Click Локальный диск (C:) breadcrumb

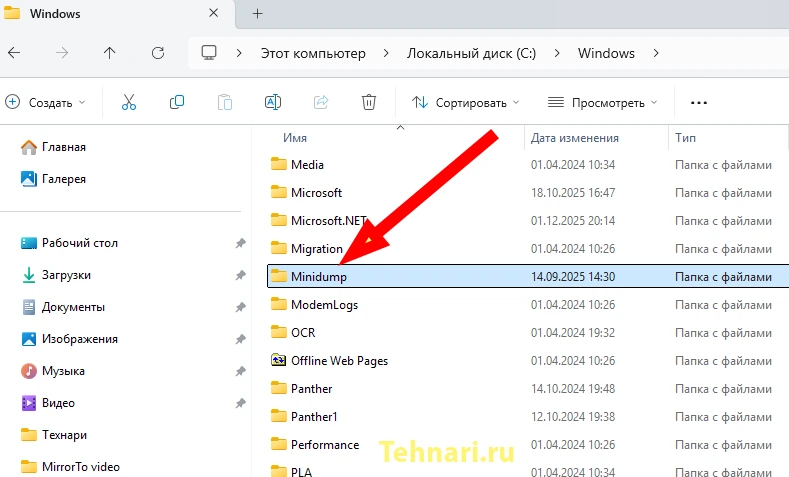[x=471, y=53]
